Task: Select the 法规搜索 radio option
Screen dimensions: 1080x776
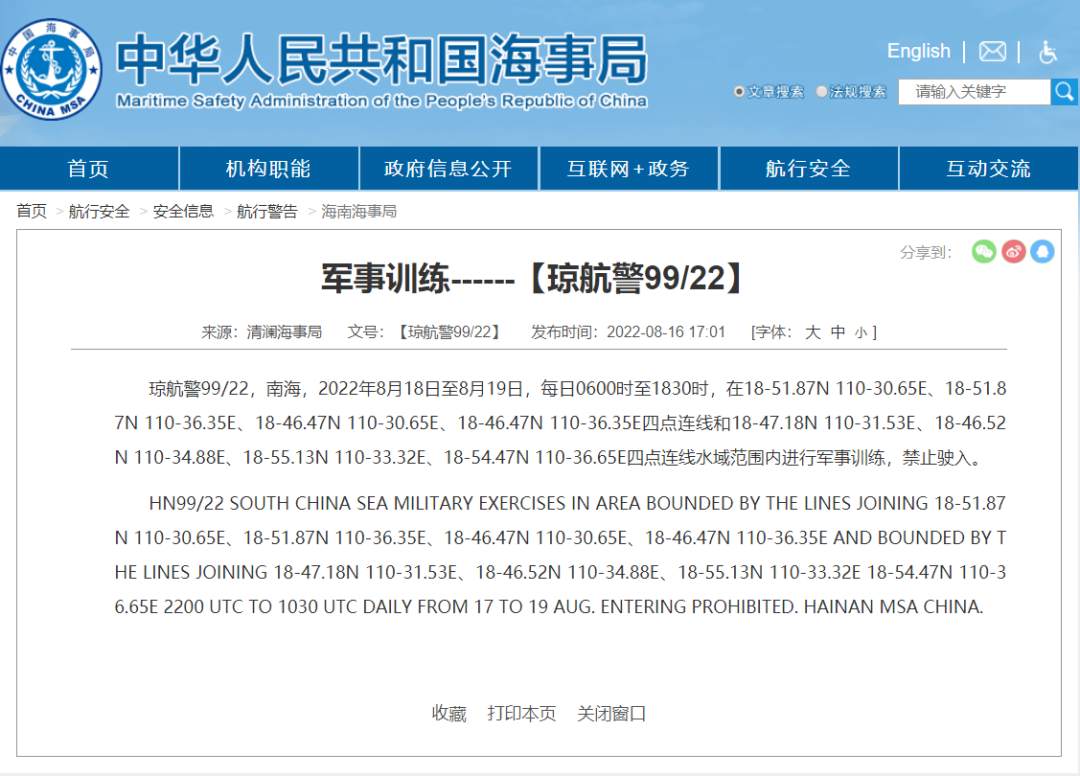Action: (x=821, y=92)
